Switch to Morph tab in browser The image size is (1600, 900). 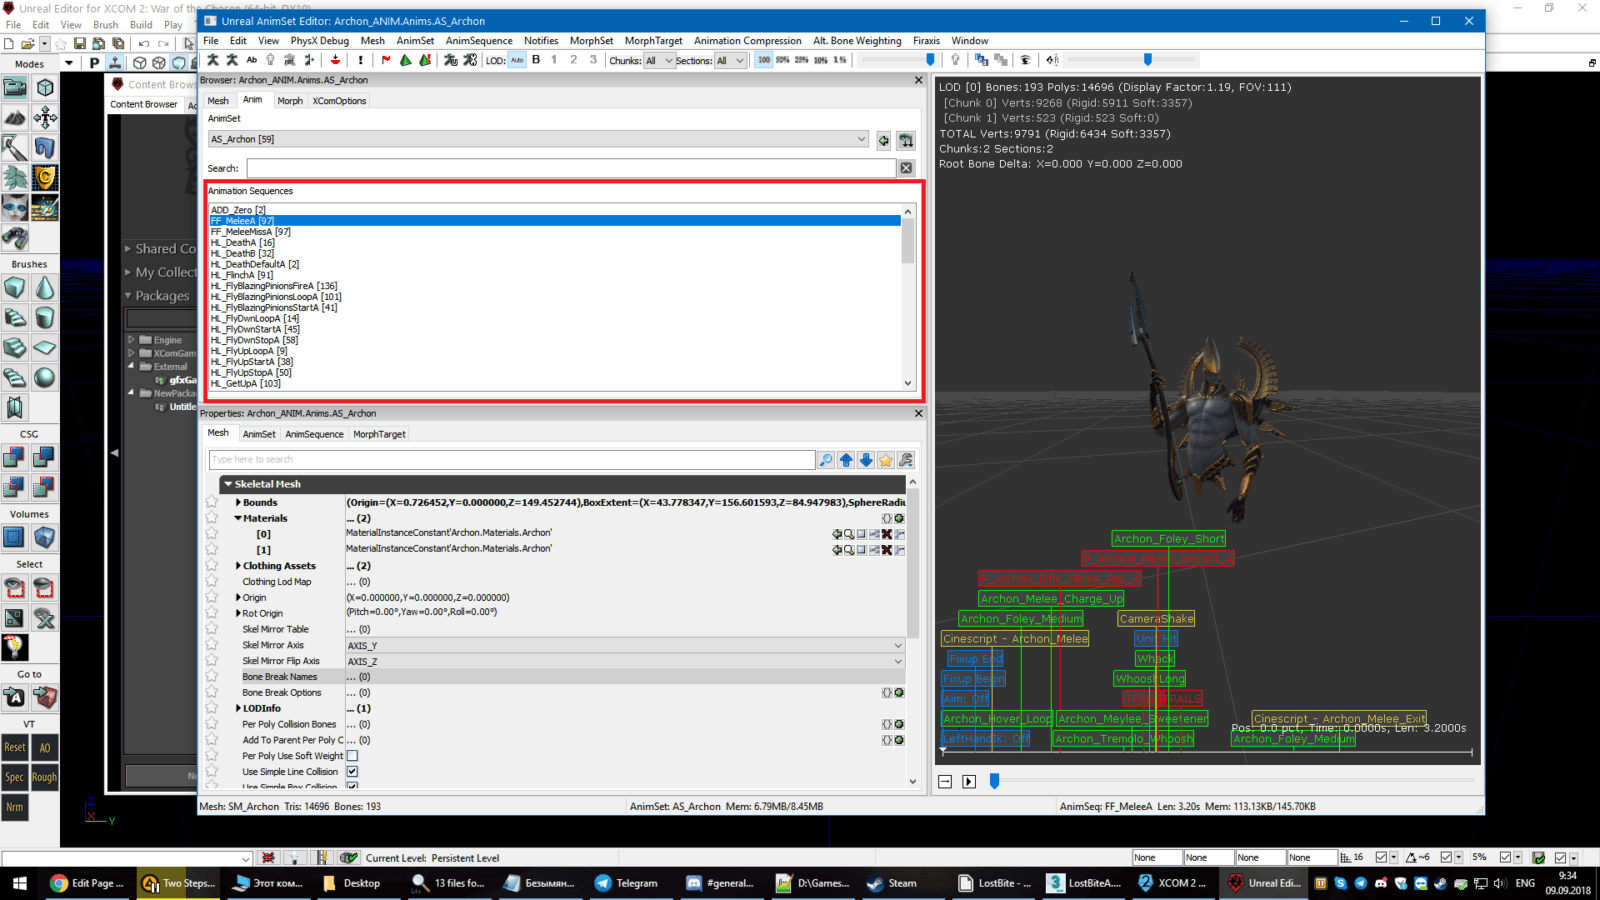point(290,100)
